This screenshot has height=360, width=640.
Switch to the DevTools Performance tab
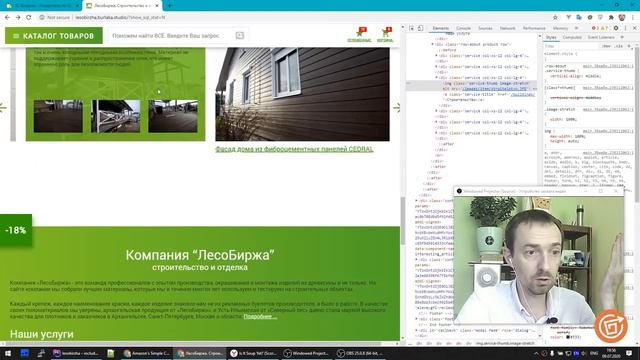tap(534, 28)
